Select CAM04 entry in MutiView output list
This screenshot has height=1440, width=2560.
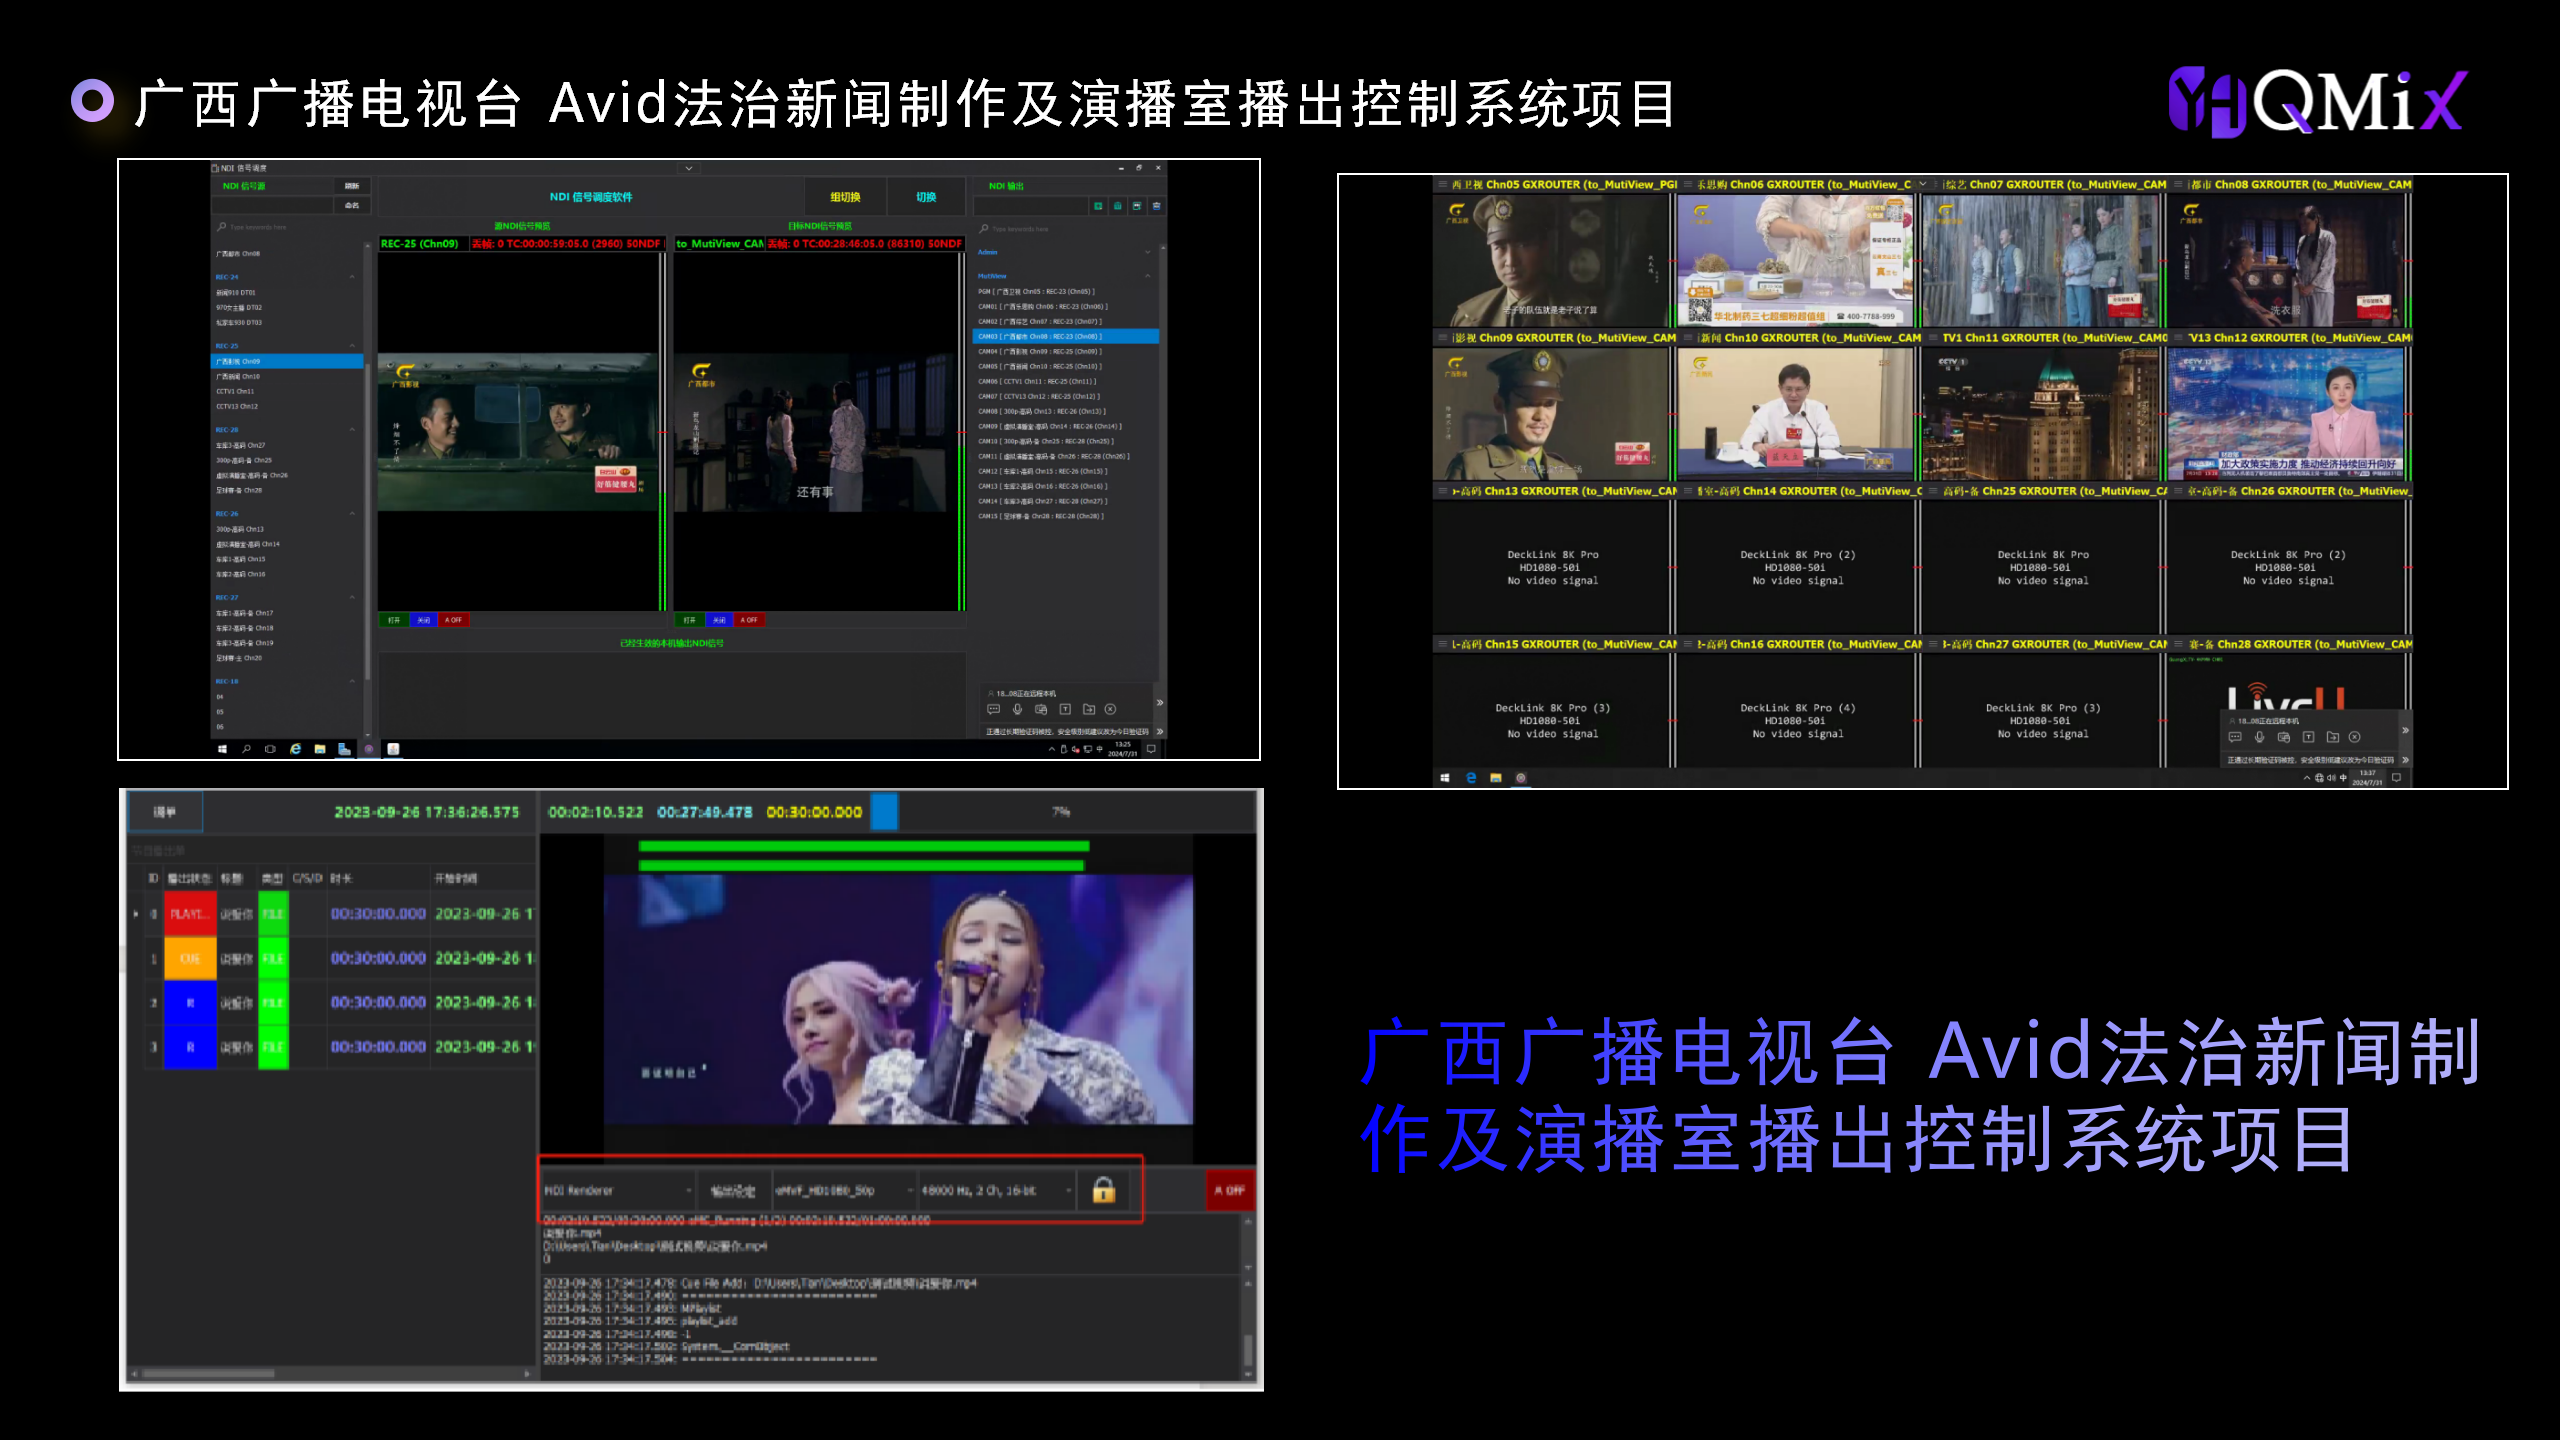pyautogui.click(x=1040, y=352)
